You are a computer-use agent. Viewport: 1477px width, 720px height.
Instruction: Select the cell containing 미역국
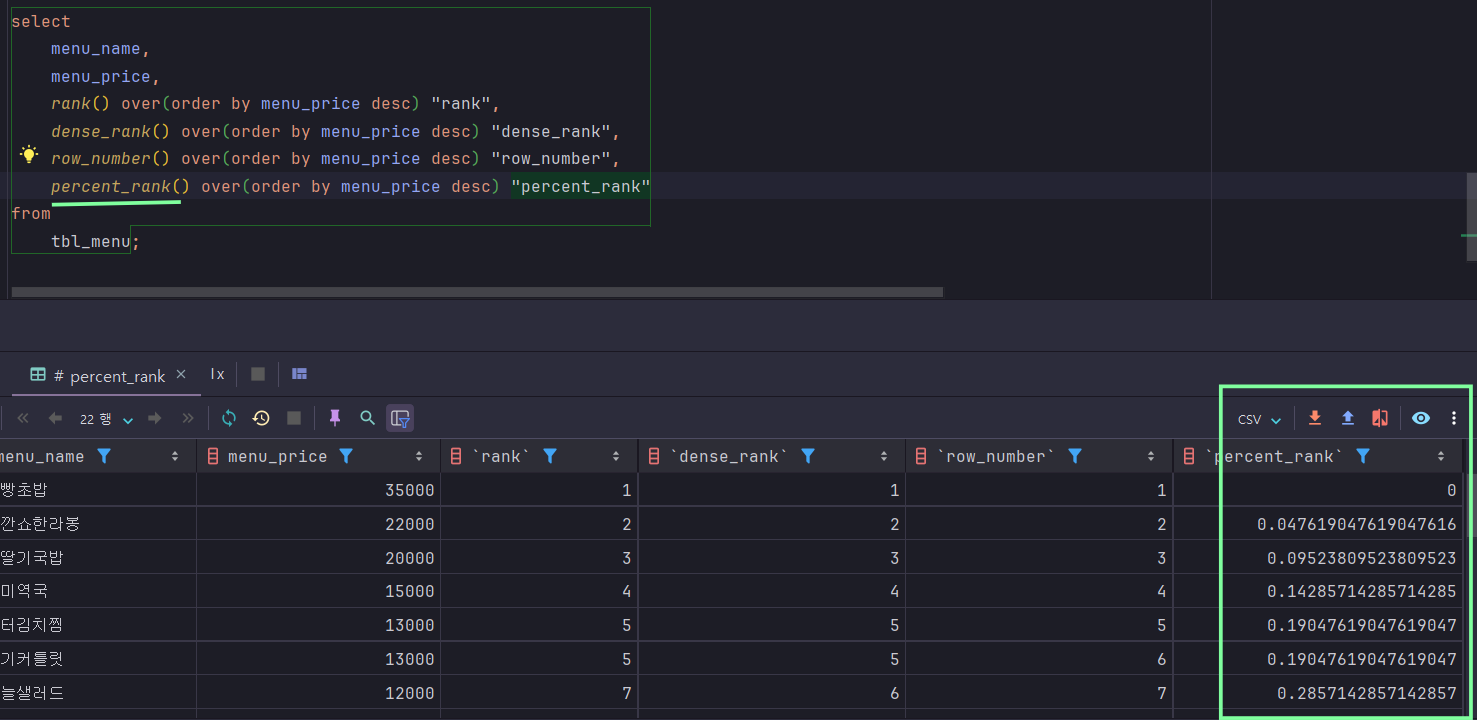tap(98, 591)
